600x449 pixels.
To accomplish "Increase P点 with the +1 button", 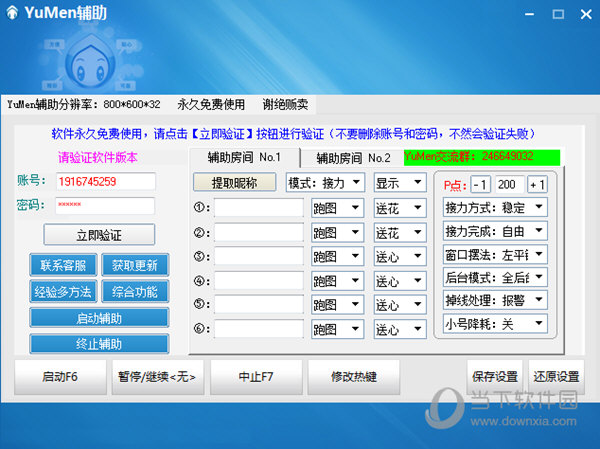I will tap(538, 185).
